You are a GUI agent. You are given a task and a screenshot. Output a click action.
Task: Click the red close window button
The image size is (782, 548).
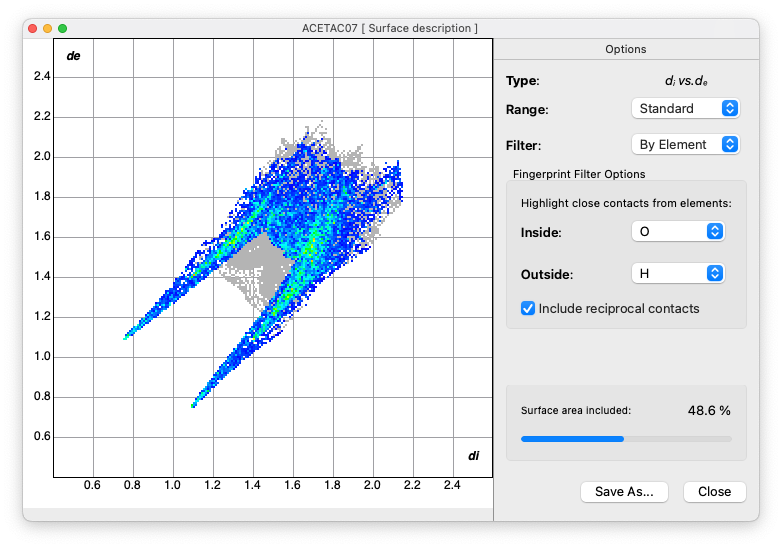click(31, 28)
